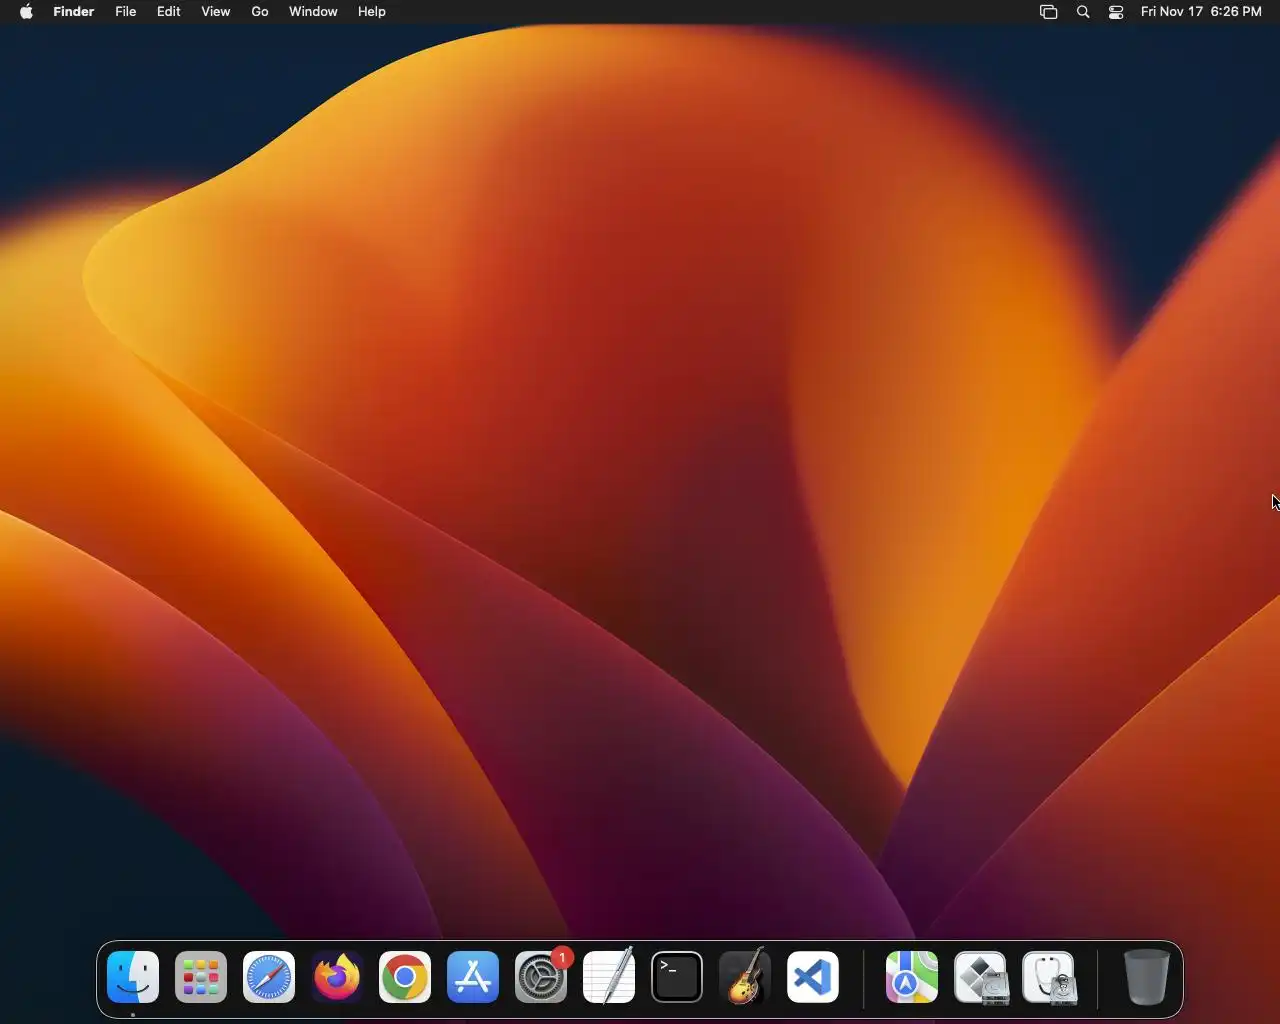The image size is (1280, 1024).
Task: Open the Window menu
Action: coord(313,12)
